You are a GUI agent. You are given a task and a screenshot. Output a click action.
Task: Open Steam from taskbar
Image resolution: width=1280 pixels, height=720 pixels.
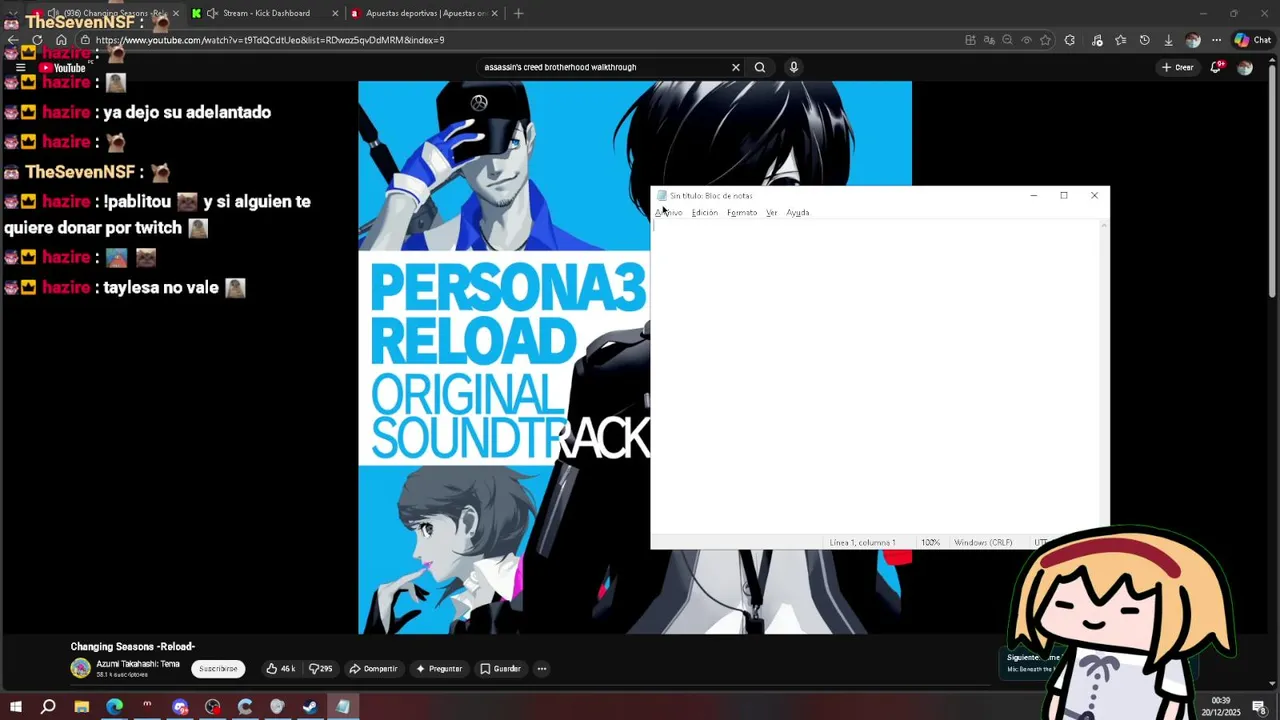tap(310, 707)
